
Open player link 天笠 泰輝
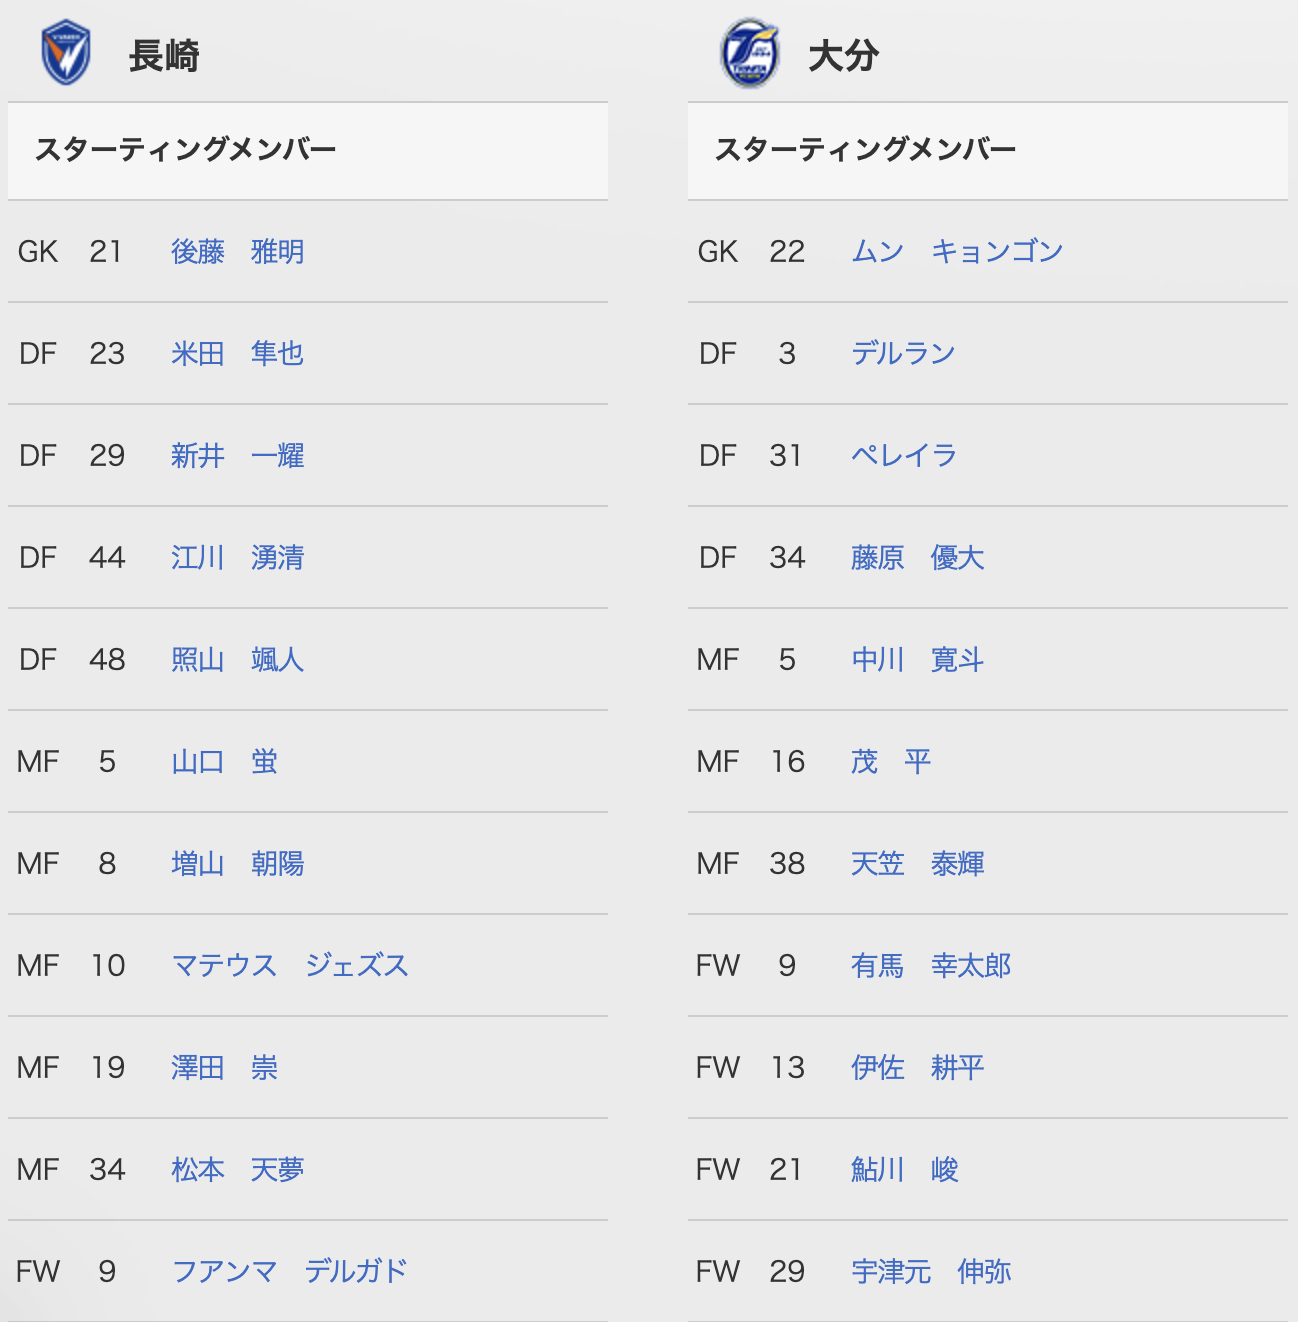918,863
